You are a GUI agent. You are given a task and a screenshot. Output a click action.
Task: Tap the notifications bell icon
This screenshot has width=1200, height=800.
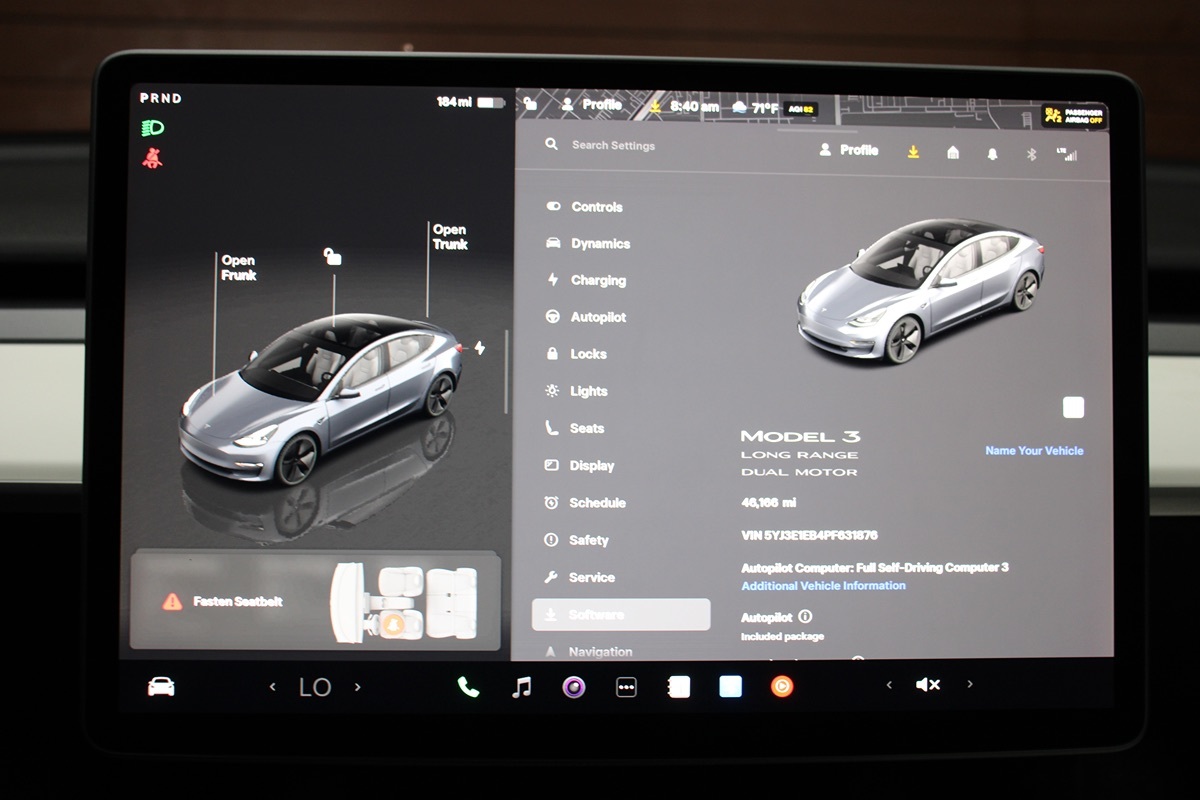(993, 153)
